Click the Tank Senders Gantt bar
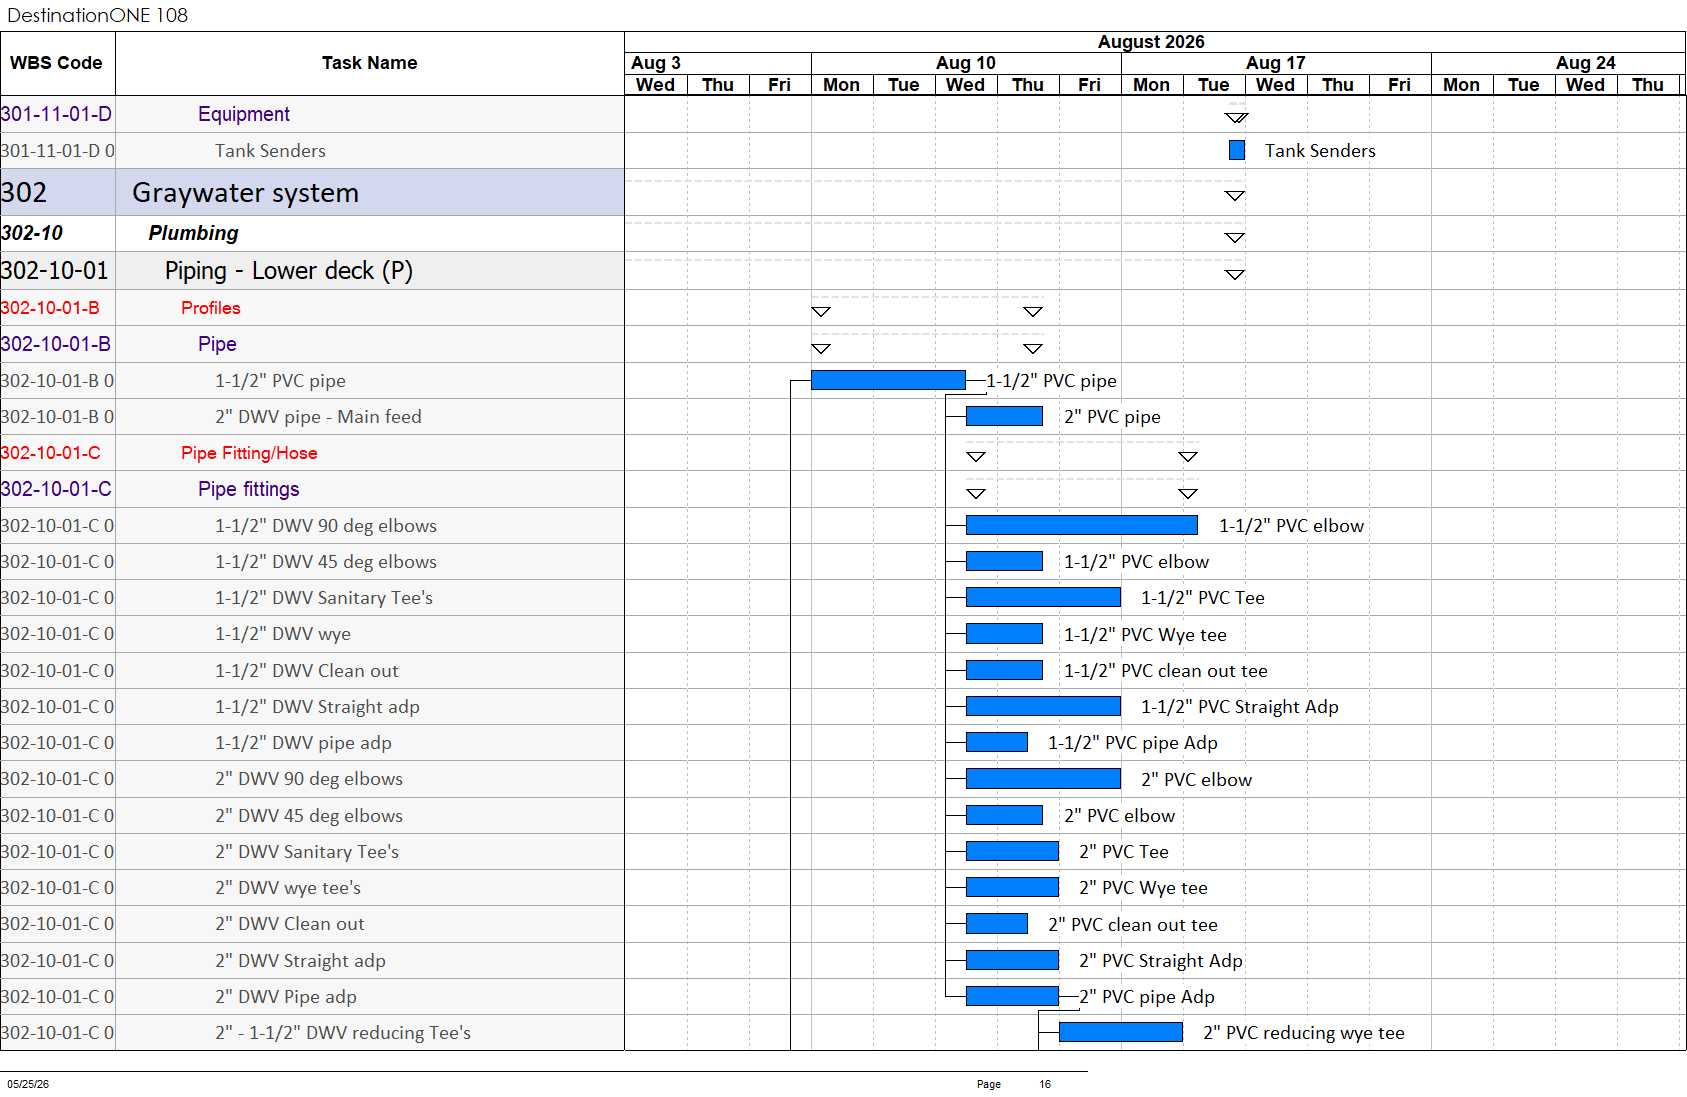 (1237, 150)
